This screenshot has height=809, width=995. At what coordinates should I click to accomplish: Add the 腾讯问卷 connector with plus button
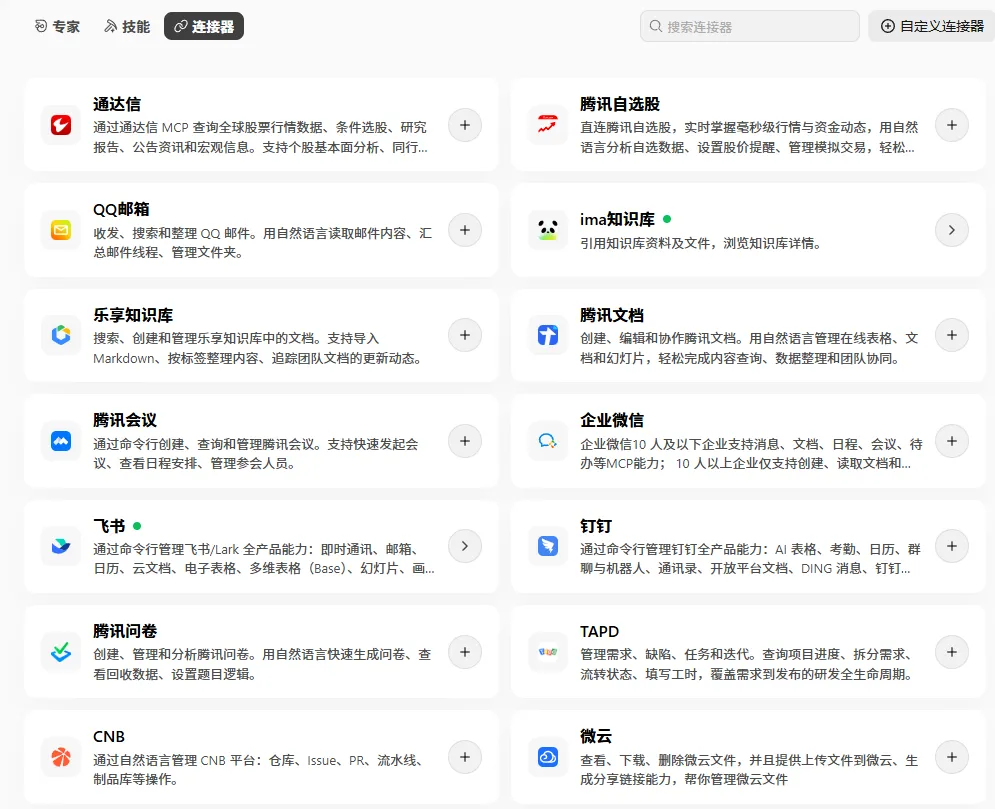coord(465,652)
